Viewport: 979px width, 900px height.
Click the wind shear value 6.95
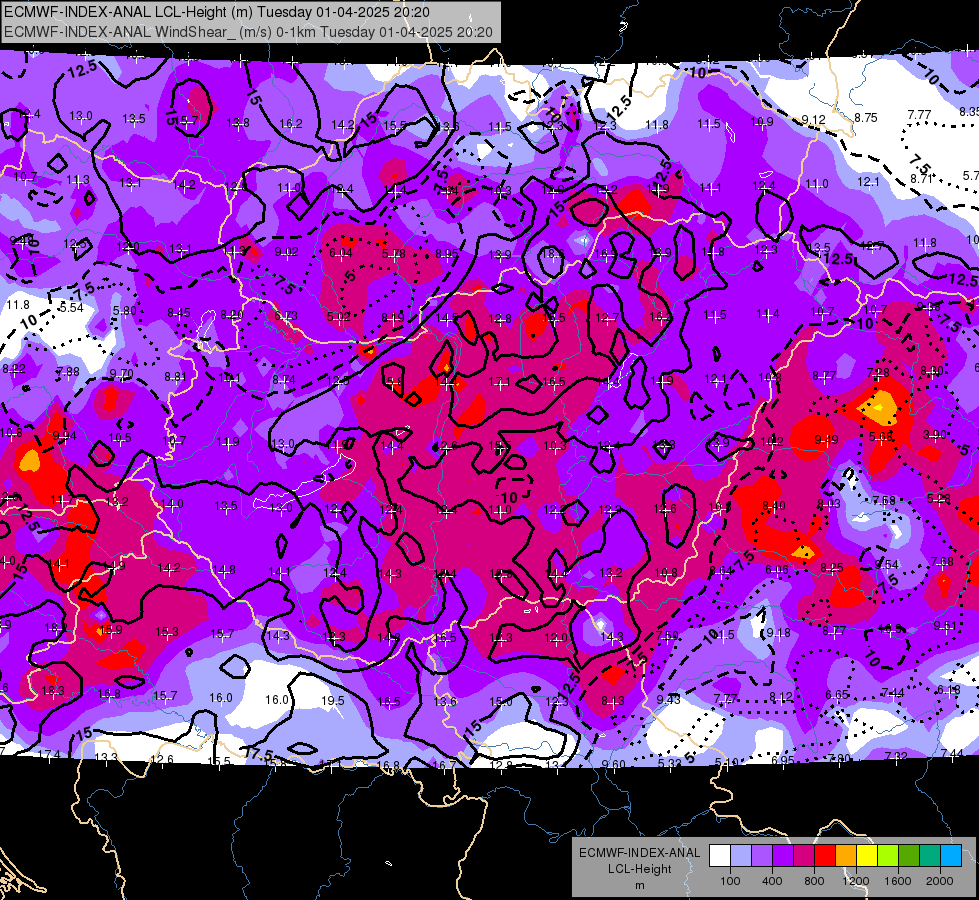783,759
